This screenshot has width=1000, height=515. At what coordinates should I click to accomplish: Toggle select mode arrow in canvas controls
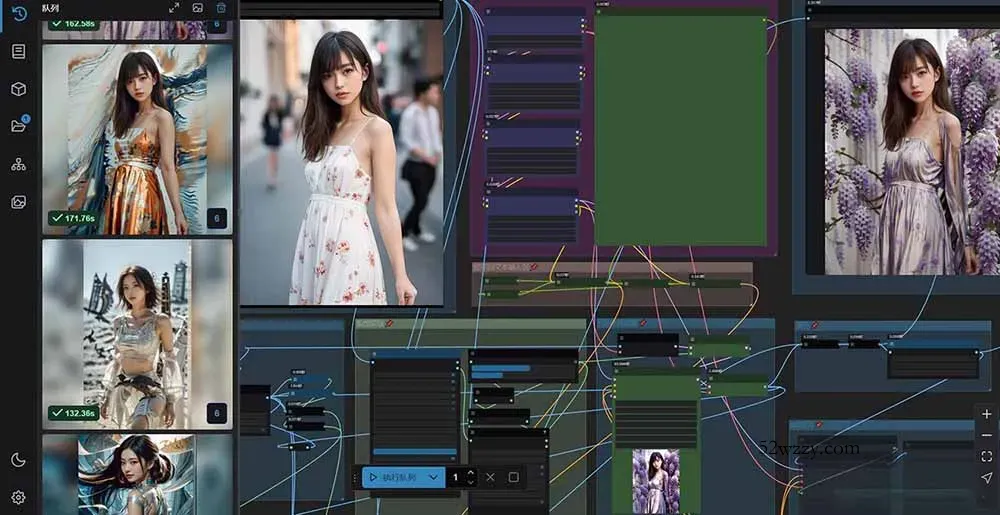pos(986,479)
